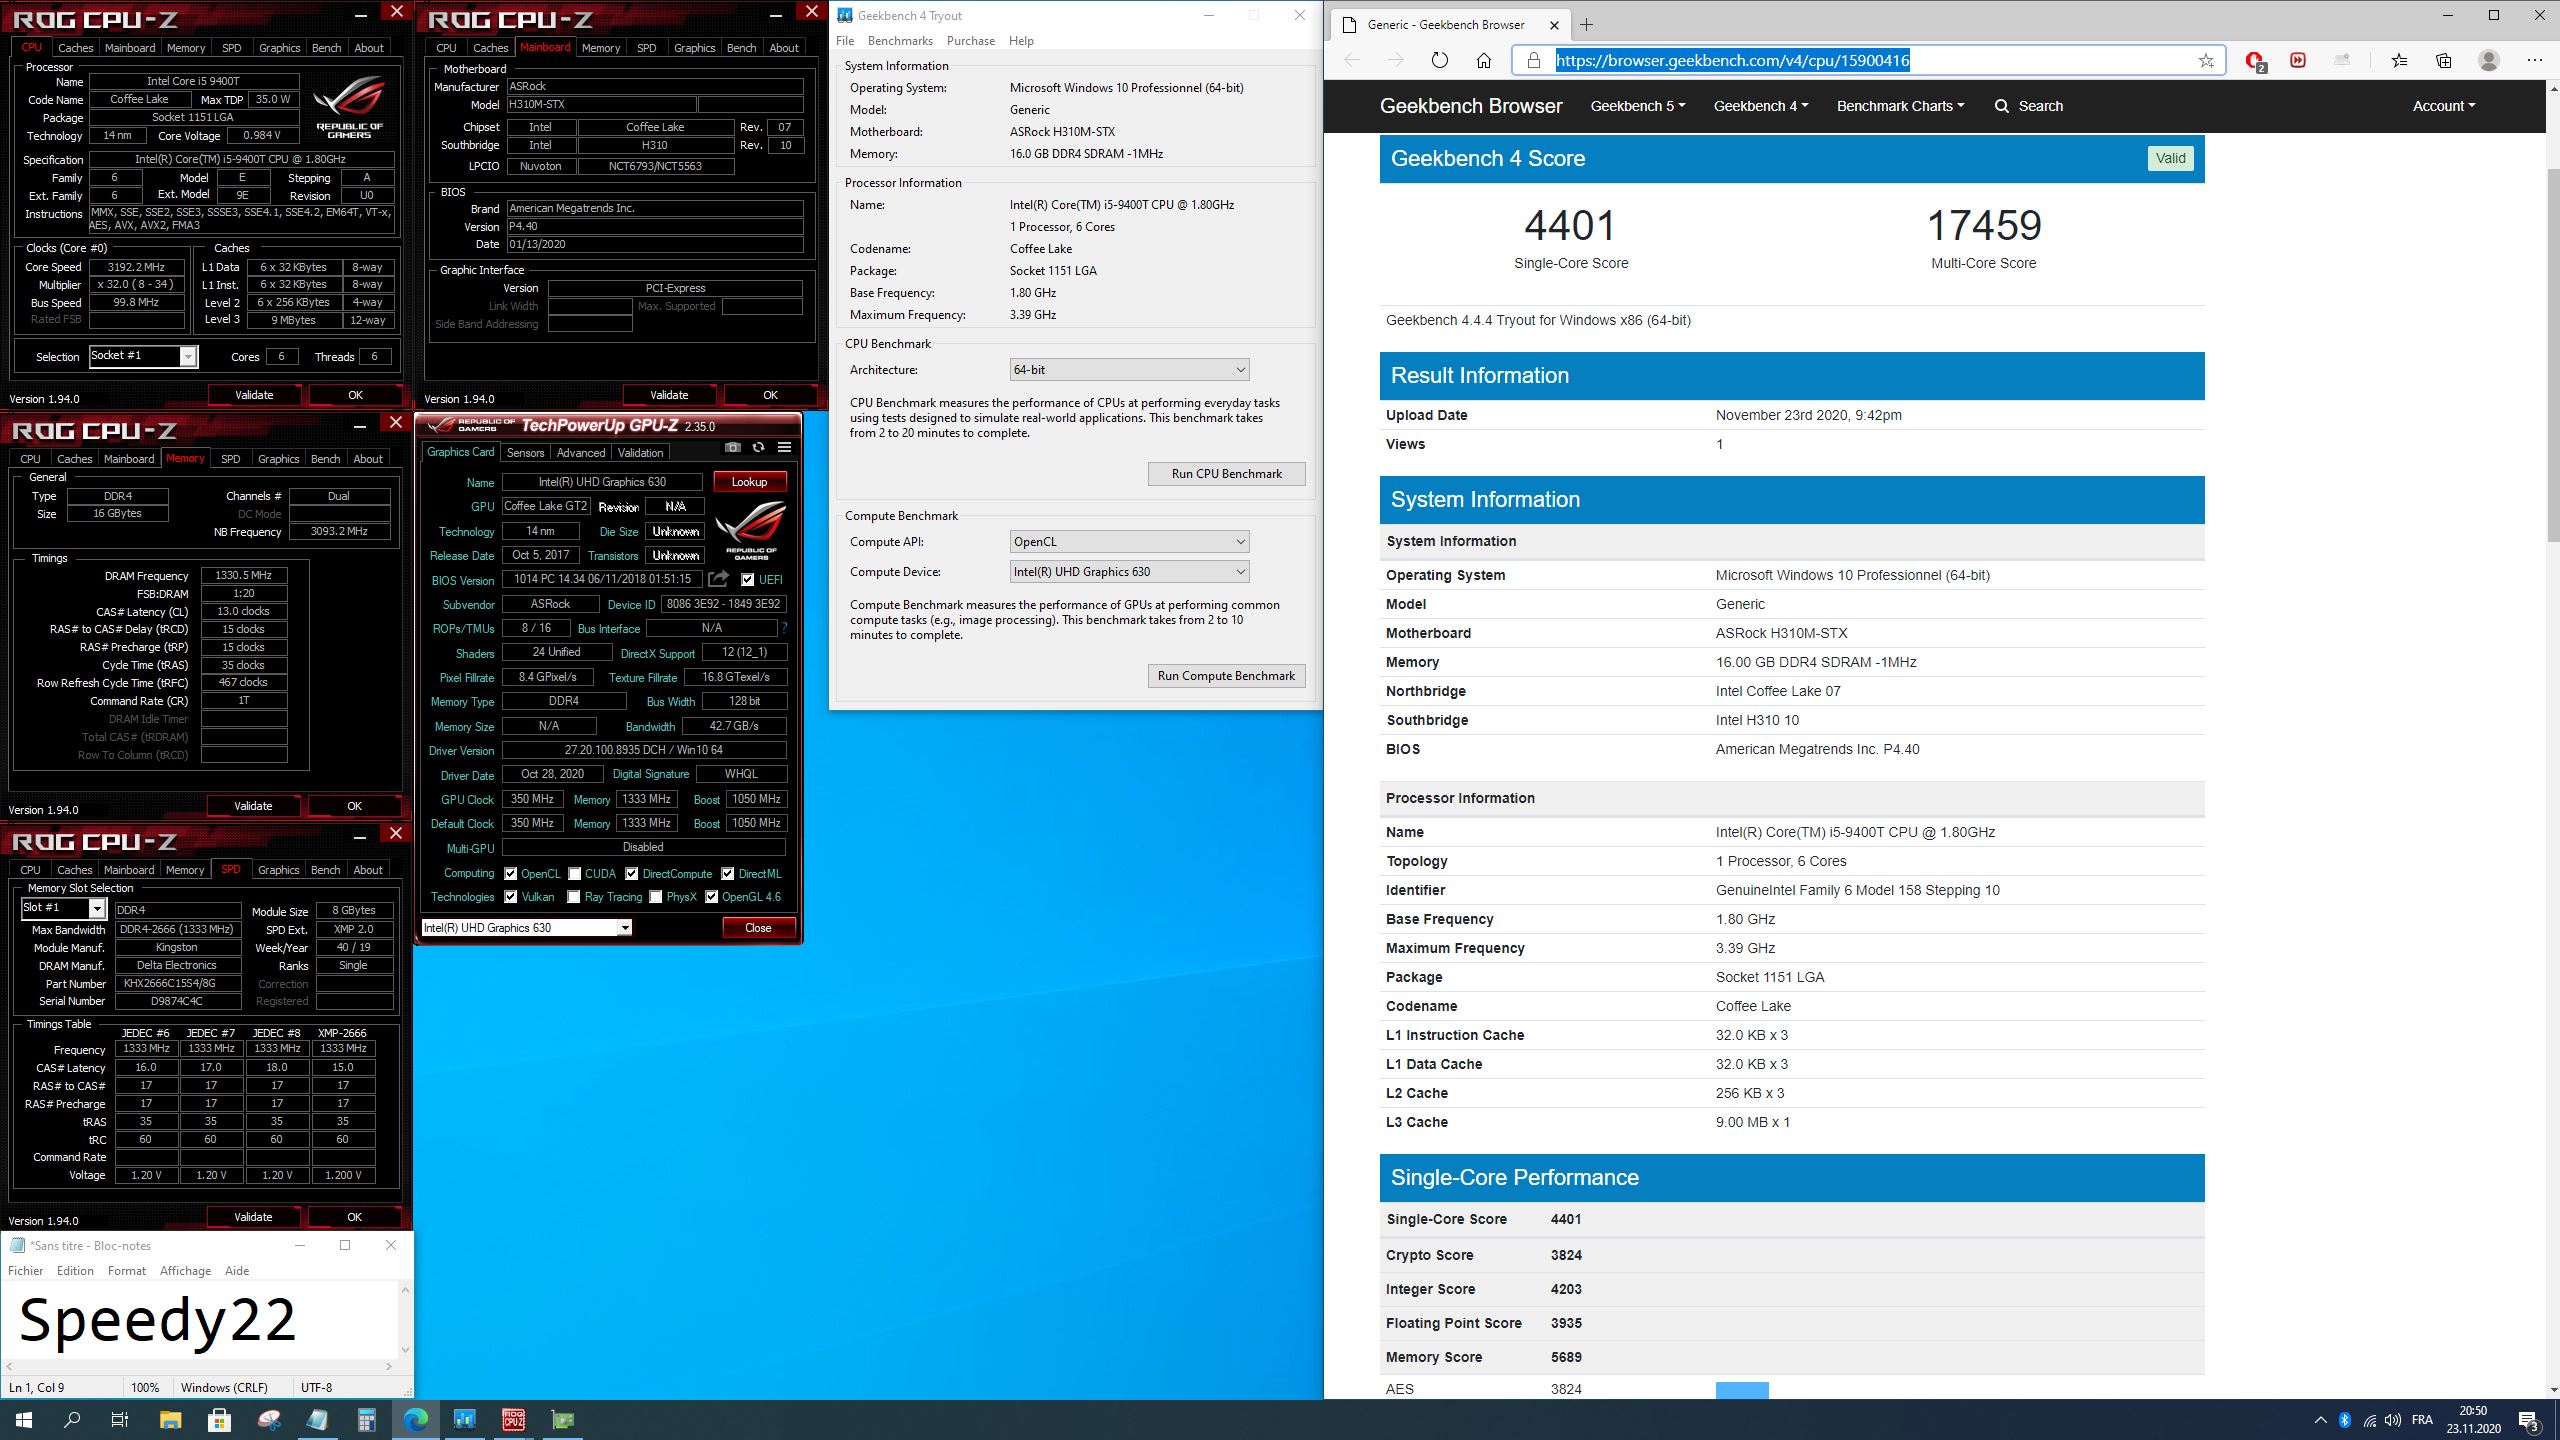Toggle the OpenGL 4.6 checkbox in GPU-Z
The width and height of the screenshot is (2560, 1440).
coord(711,896)
